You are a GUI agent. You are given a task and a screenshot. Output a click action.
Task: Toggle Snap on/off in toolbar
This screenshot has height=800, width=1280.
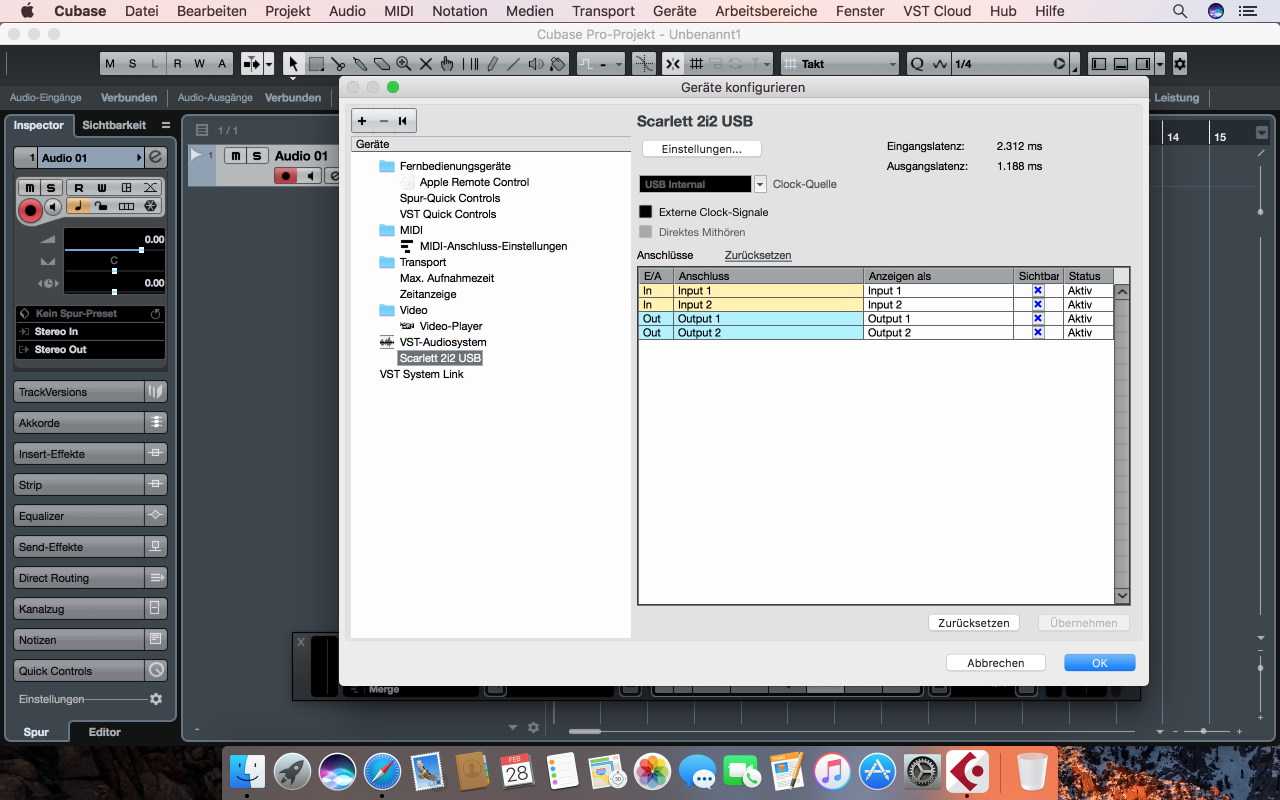click(x=673, y=64)
